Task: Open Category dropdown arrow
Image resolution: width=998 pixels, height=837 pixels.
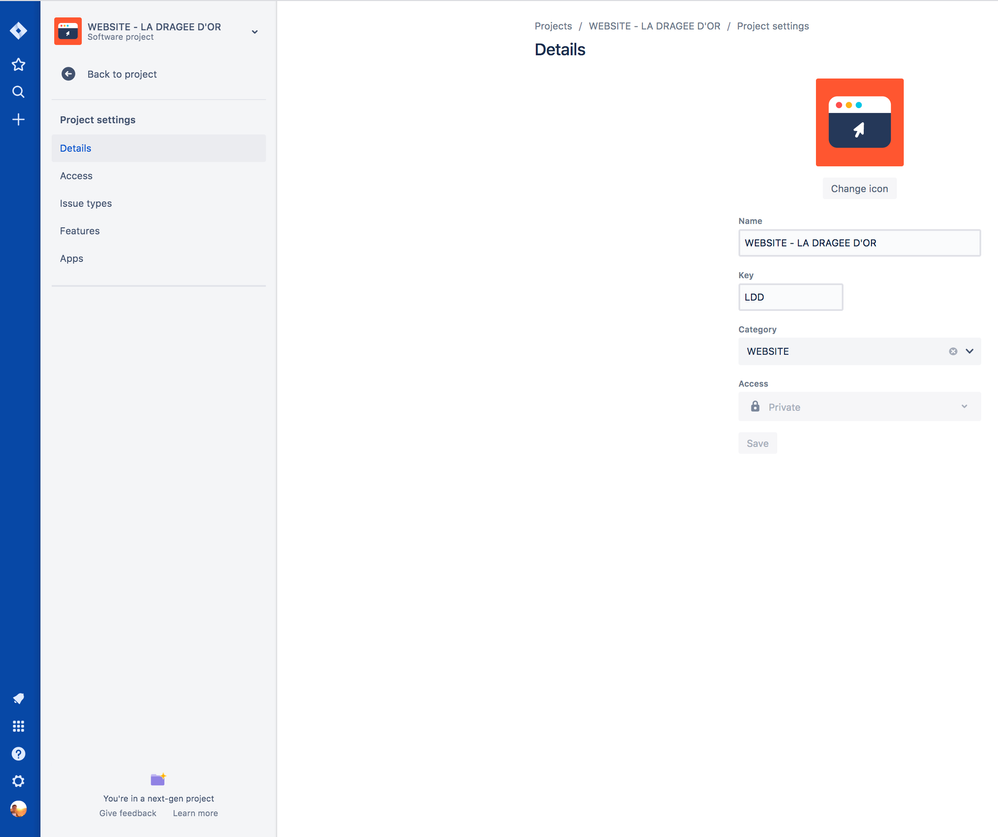Action: click(x=969, y=351)
